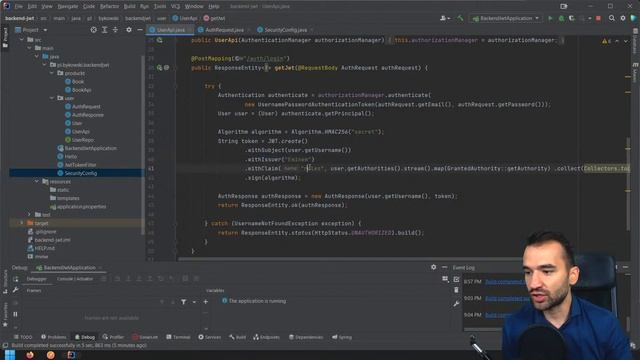This screenshot has height=360, width=640.
Task: Hide the Project panel with minus icon
Action: coord(140,30)
